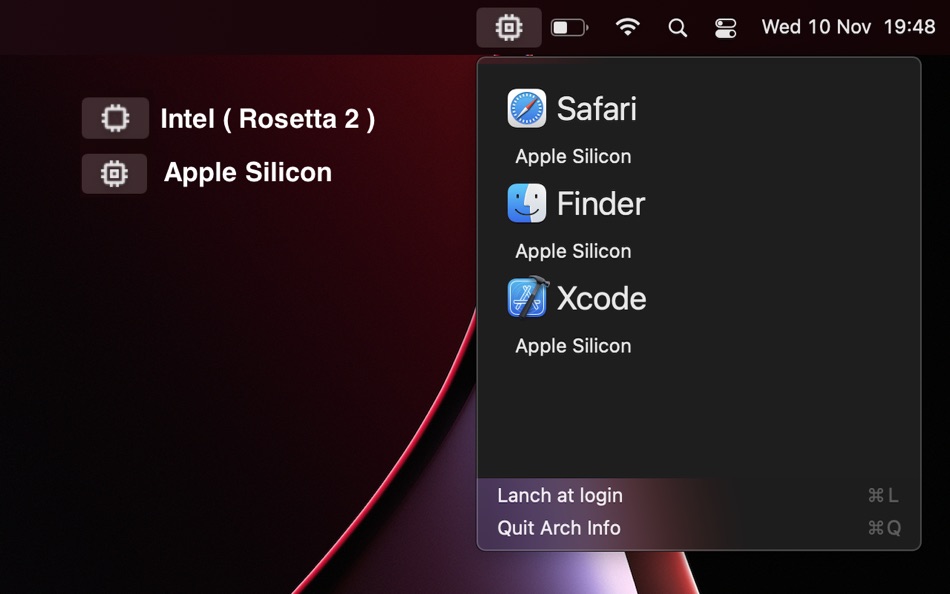Open the Arch Info chip icon in menu bar

pos(509,27)
